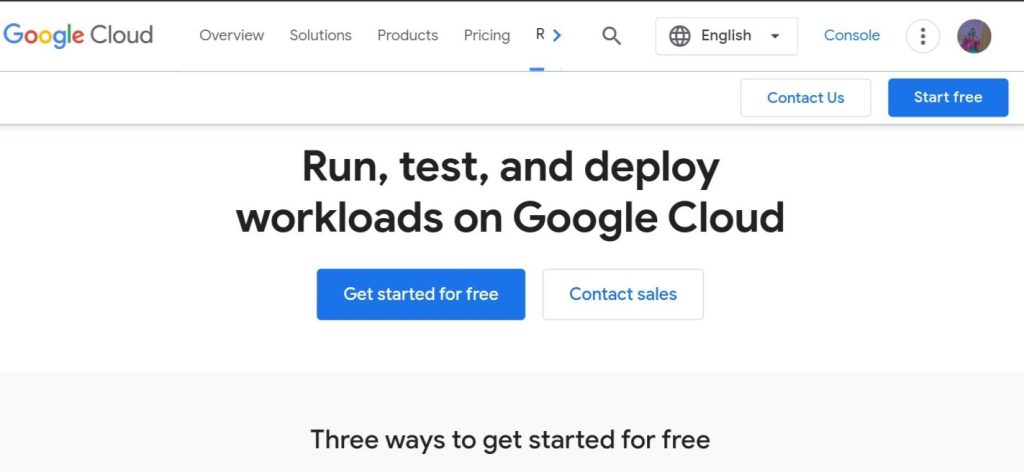Click the Contact sales button

coord(622,294)
